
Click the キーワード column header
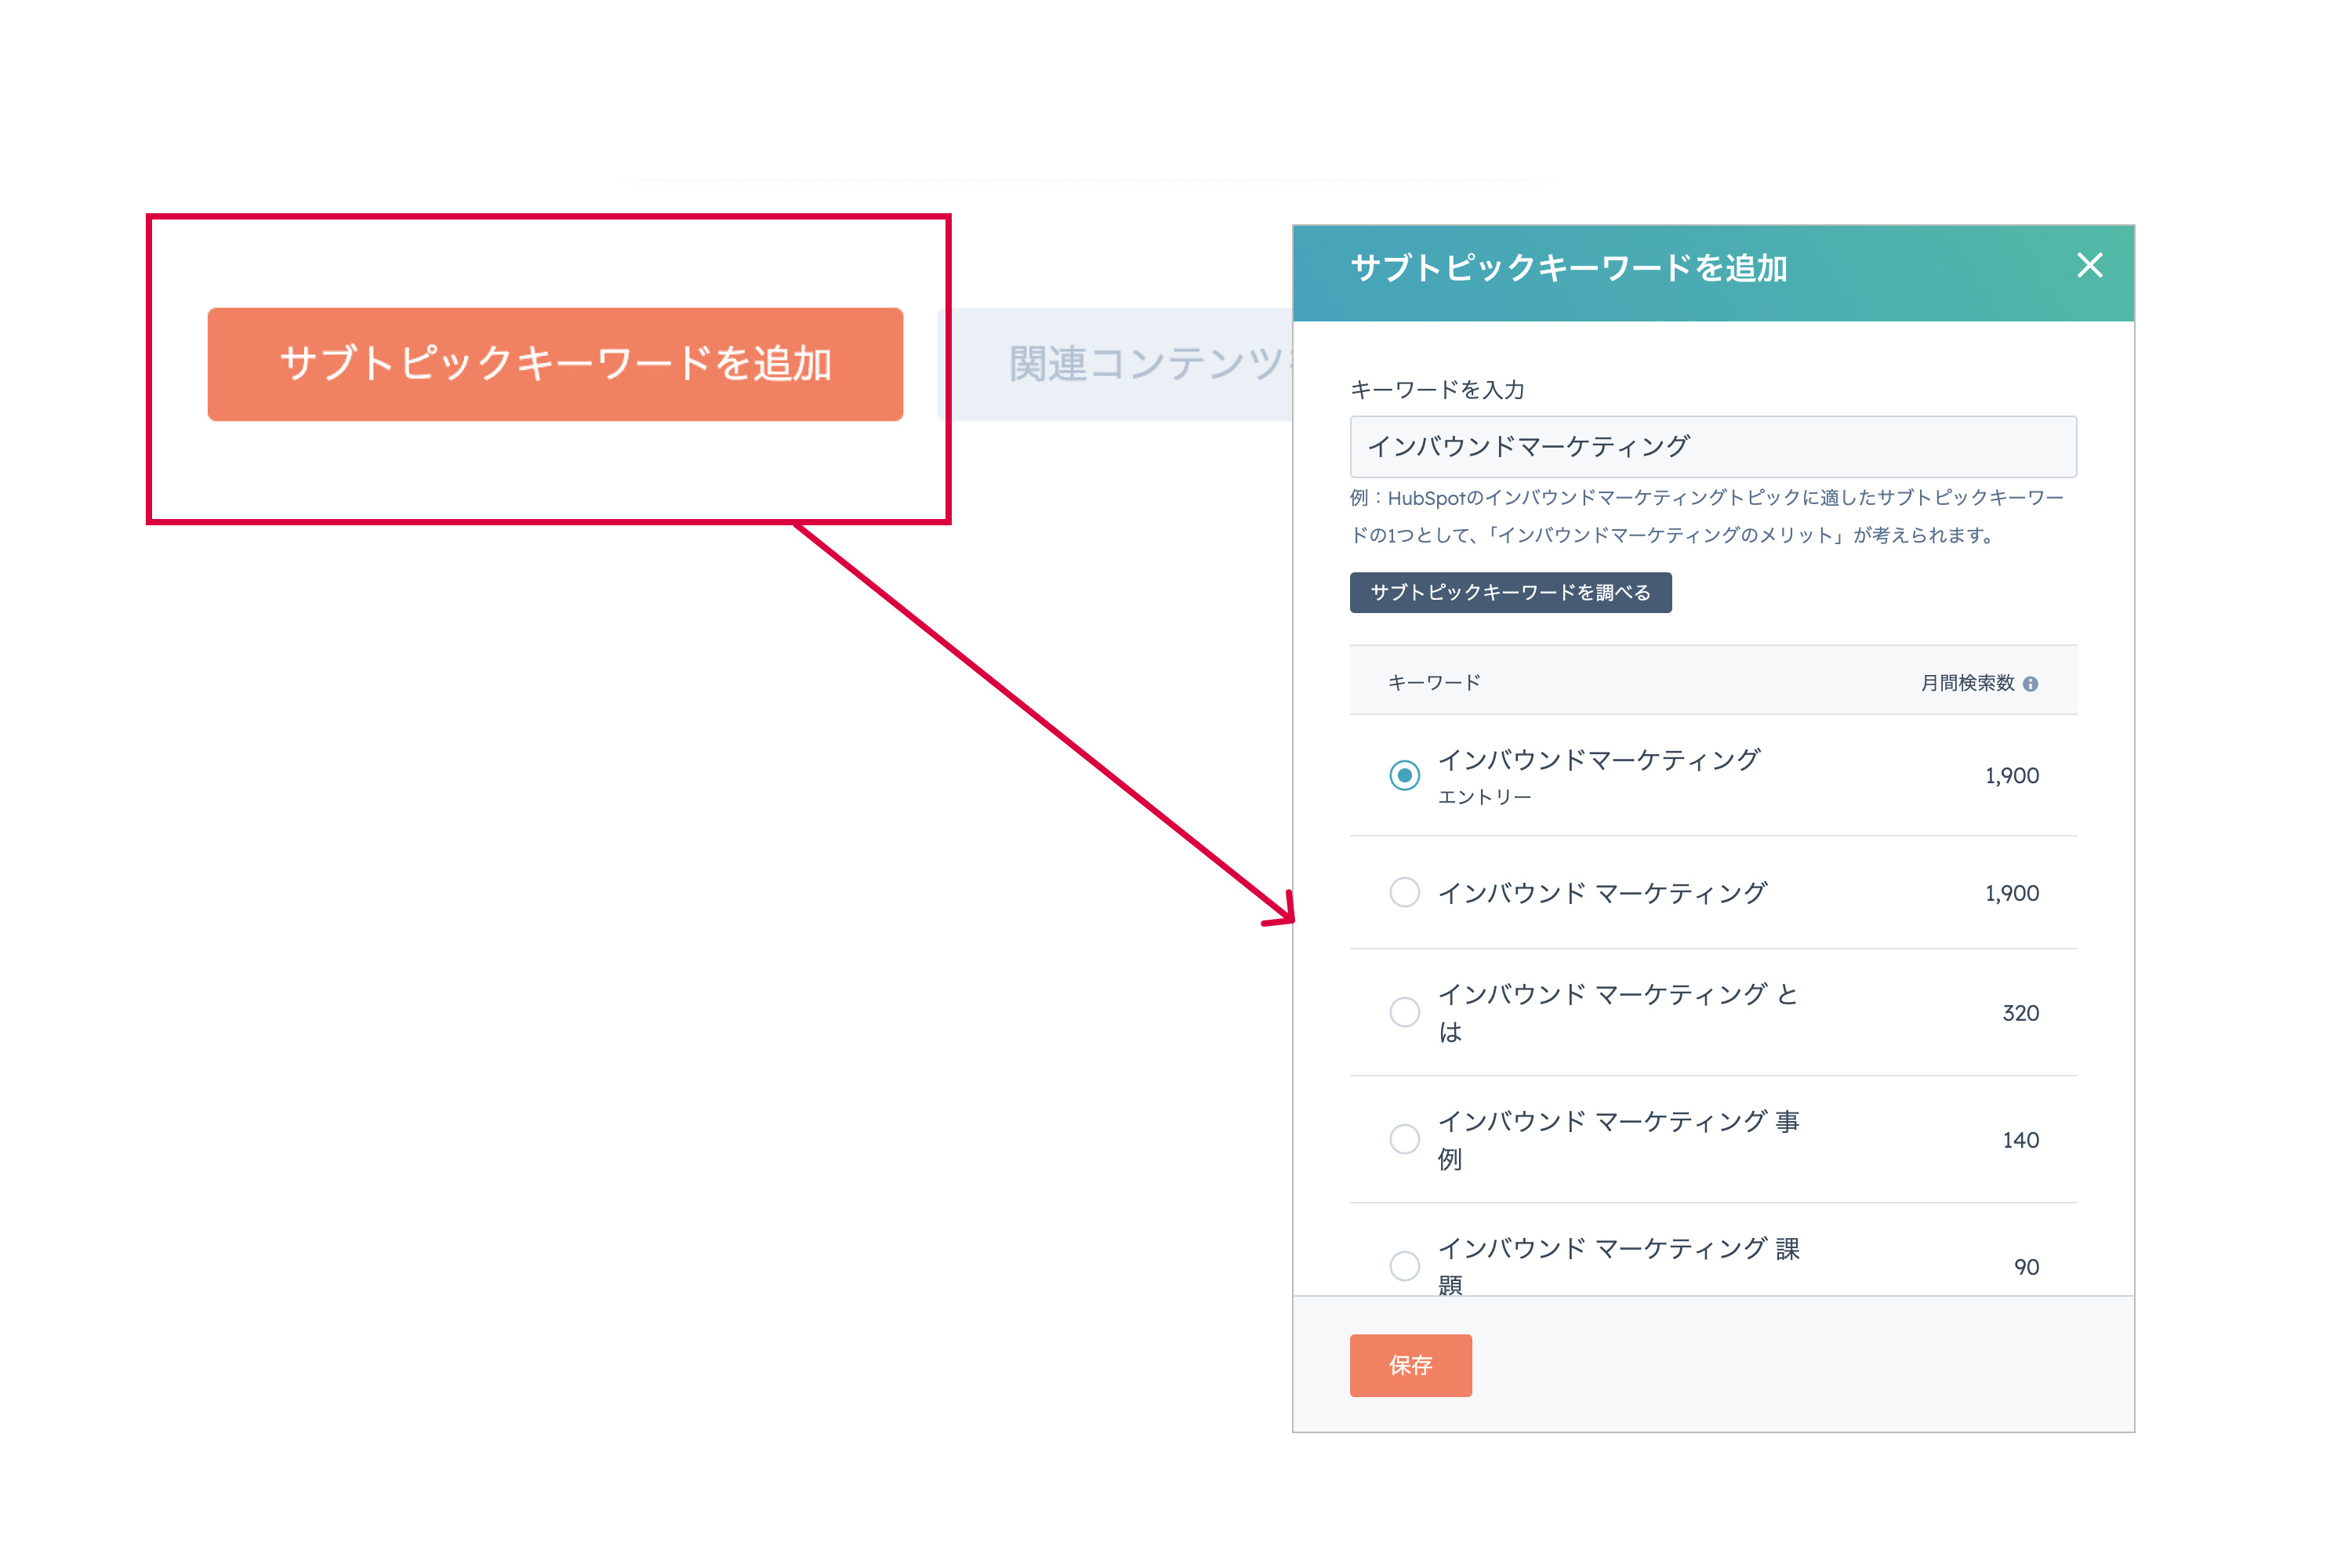(1433, 683)
